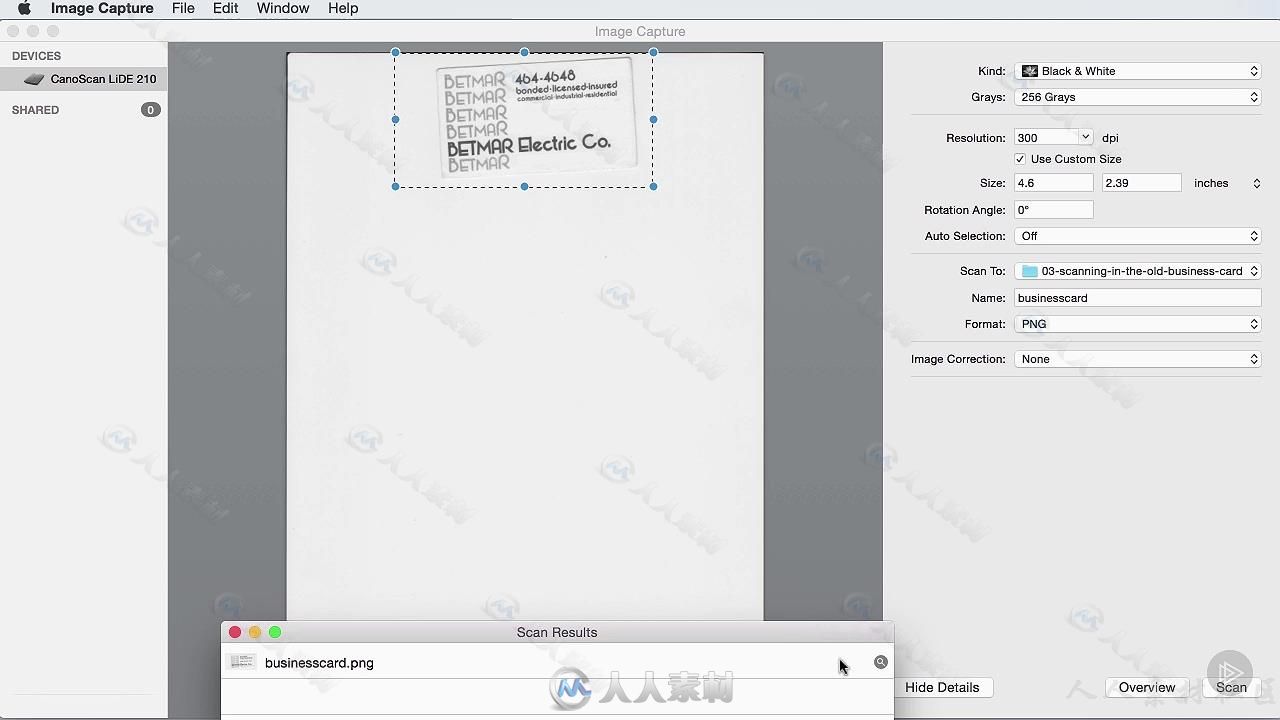
Task: Click the Scan Results title bar
Action: pos(557,632)
